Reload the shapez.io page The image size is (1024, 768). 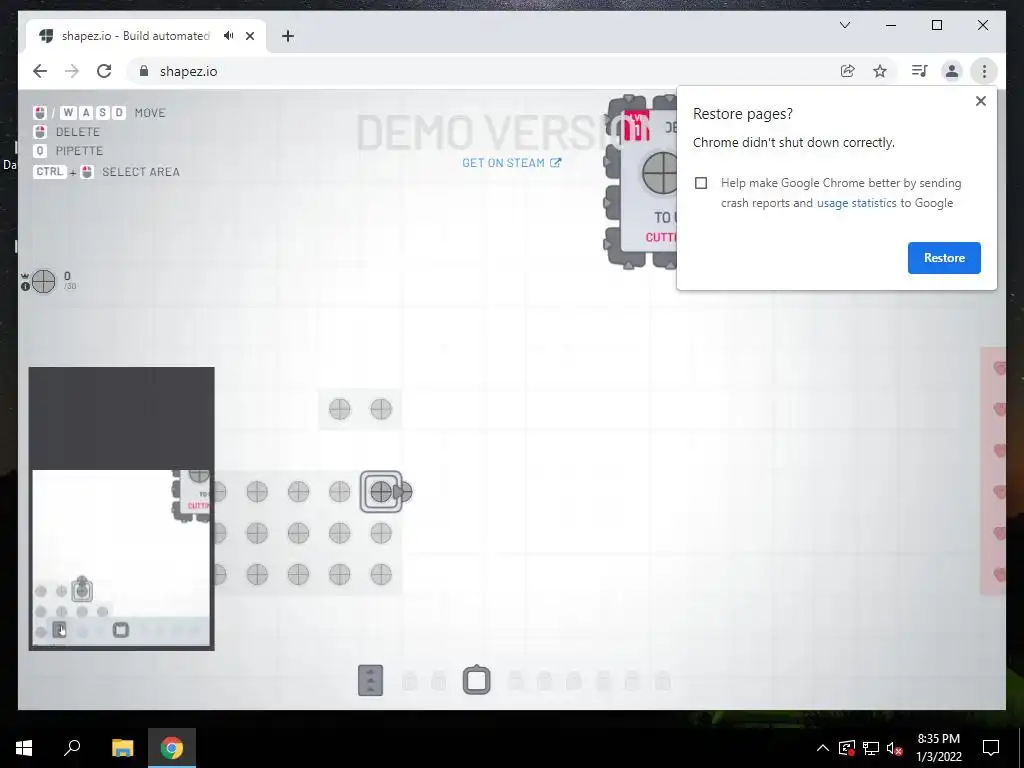pos(104,71)
